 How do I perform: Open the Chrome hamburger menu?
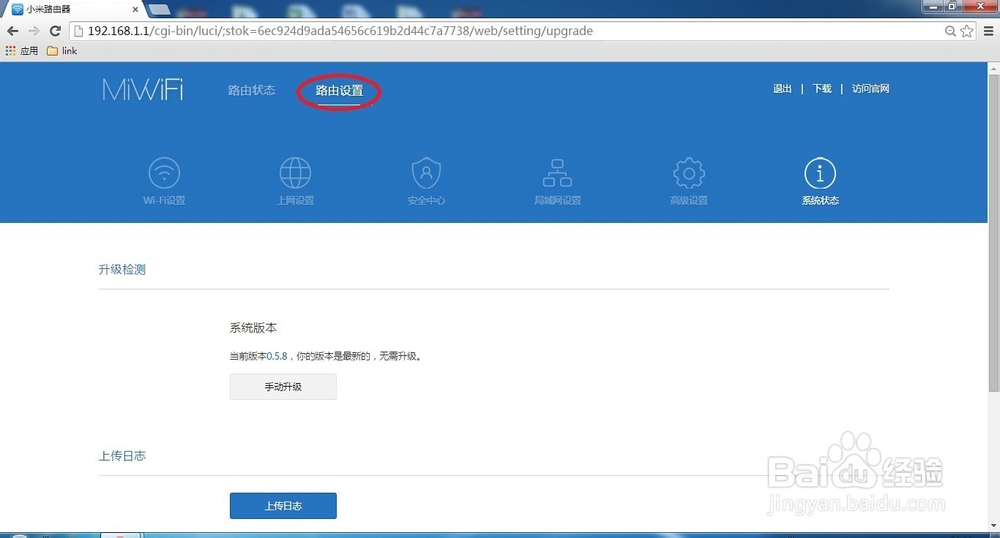[989, 31]
